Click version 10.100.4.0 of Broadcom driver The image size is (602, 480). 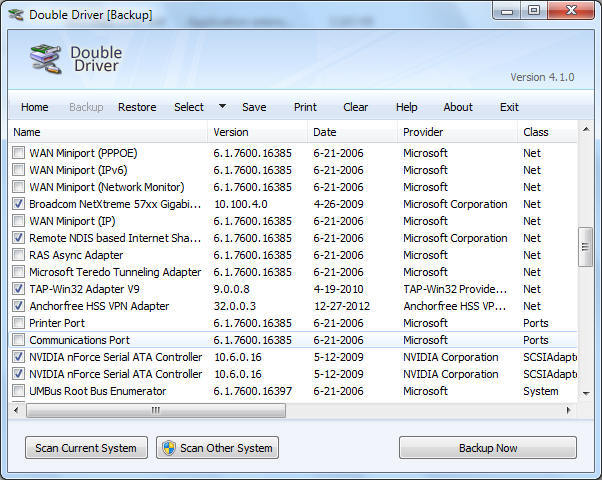click(241, 204)
